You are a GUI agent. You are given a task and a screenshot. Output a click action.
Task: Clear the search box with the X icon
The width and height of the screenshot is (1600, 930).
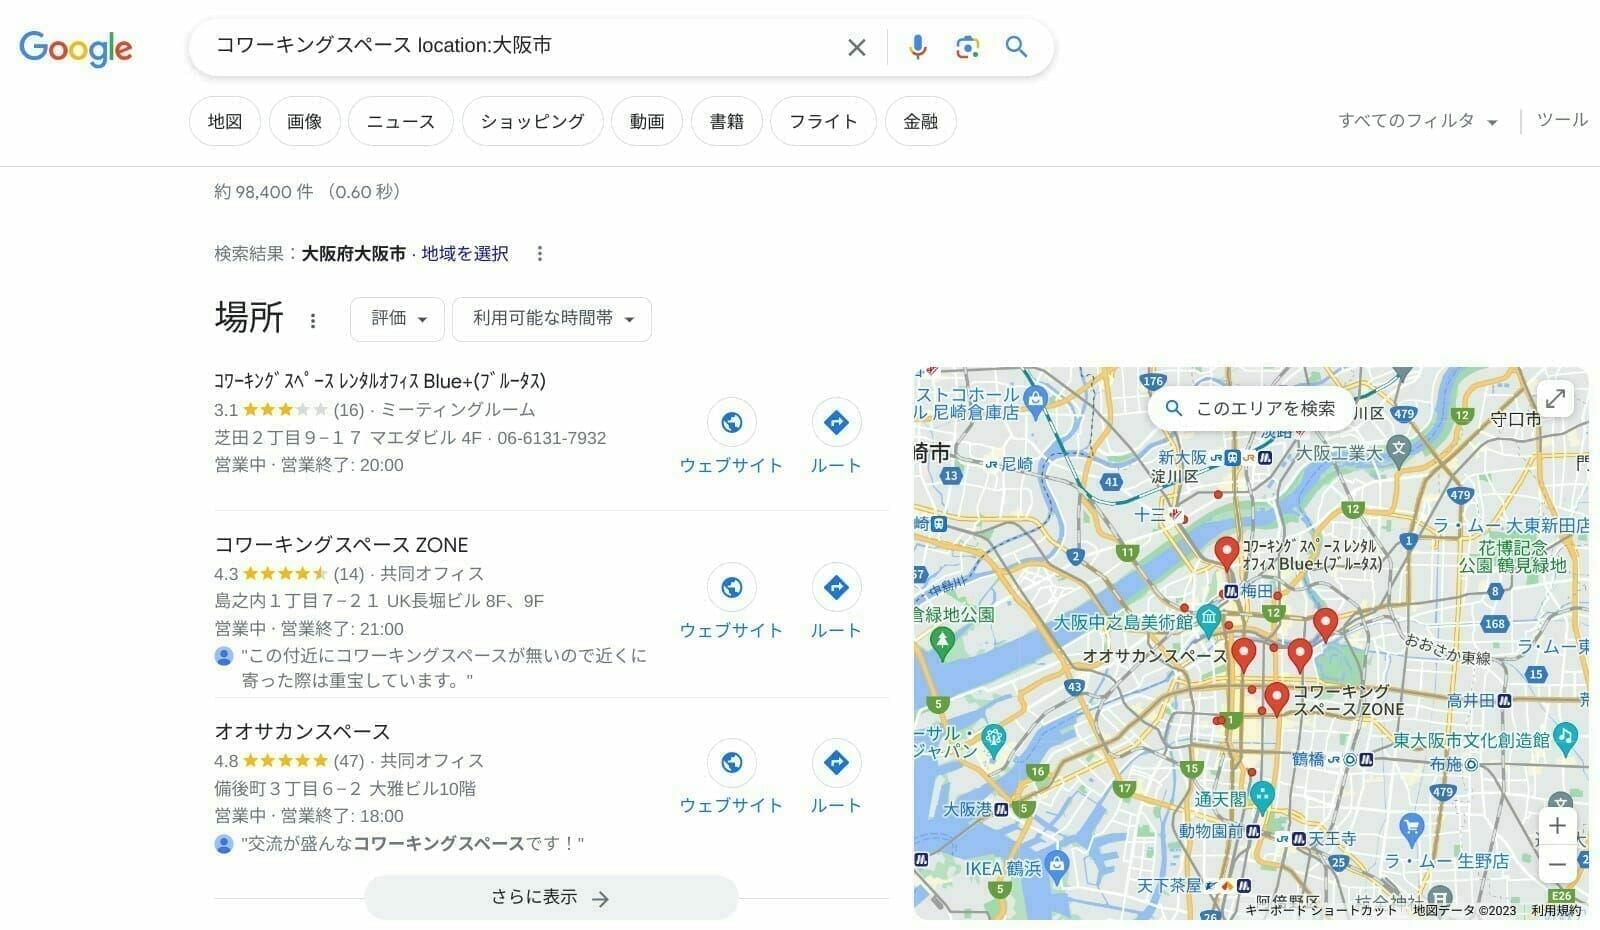pyautogui.click(x=857, y=47)
